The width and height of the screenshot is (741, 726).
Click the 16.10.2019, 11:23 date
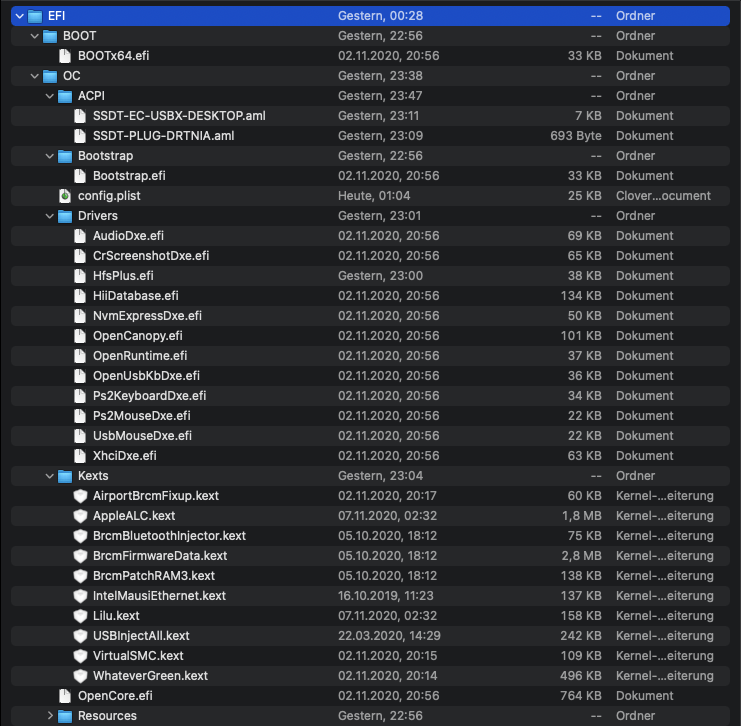click(x=386, y=596)
